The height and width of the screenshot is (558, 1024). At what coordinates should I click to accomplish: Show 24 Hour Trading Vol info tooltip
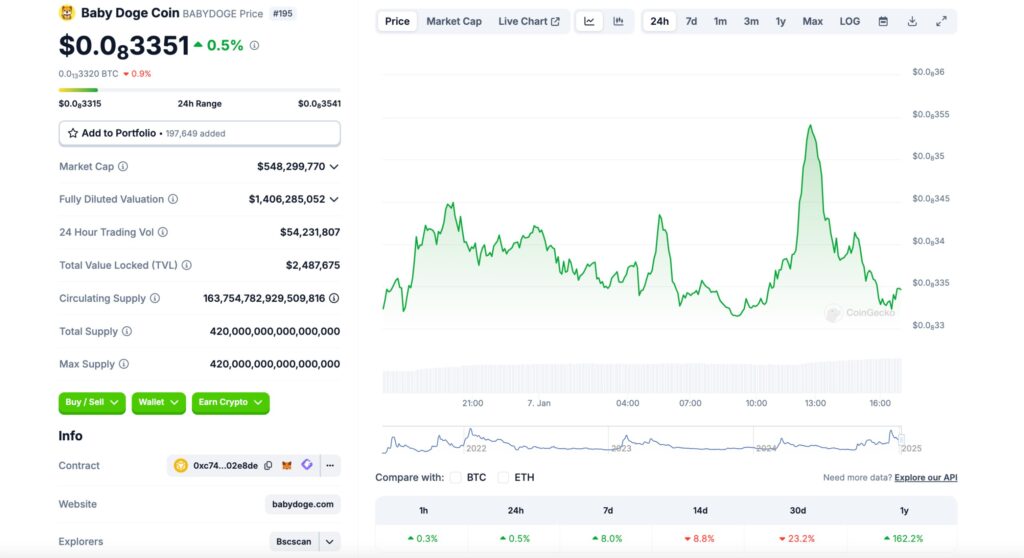click(x=163, y=232)
